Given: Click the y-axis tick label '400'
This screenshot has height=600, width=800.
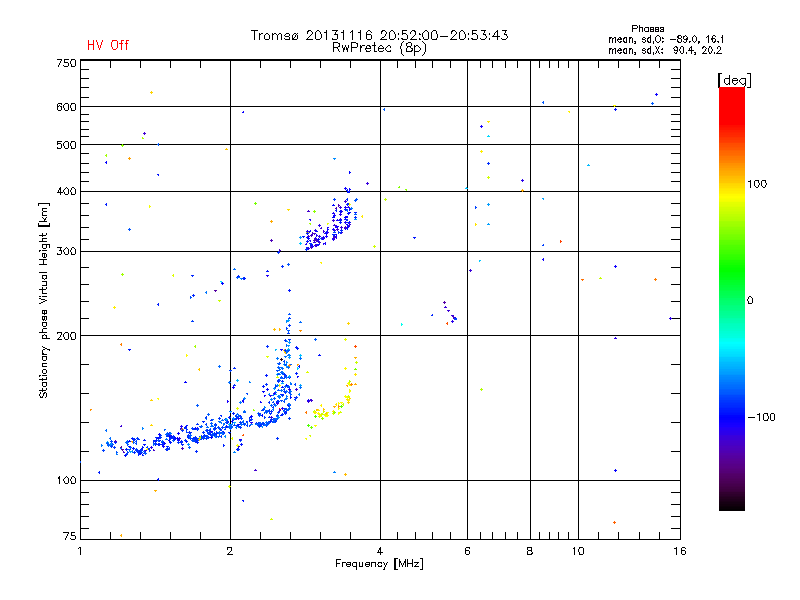Looking at the screenshot, I should 66,191.
